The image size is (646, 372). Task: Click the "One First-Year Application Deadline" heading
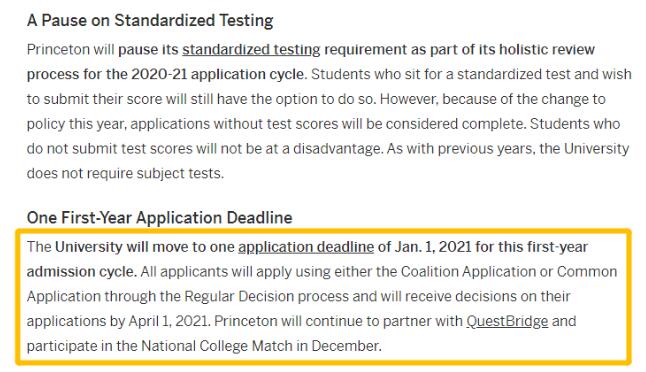[x=159, y=218]
